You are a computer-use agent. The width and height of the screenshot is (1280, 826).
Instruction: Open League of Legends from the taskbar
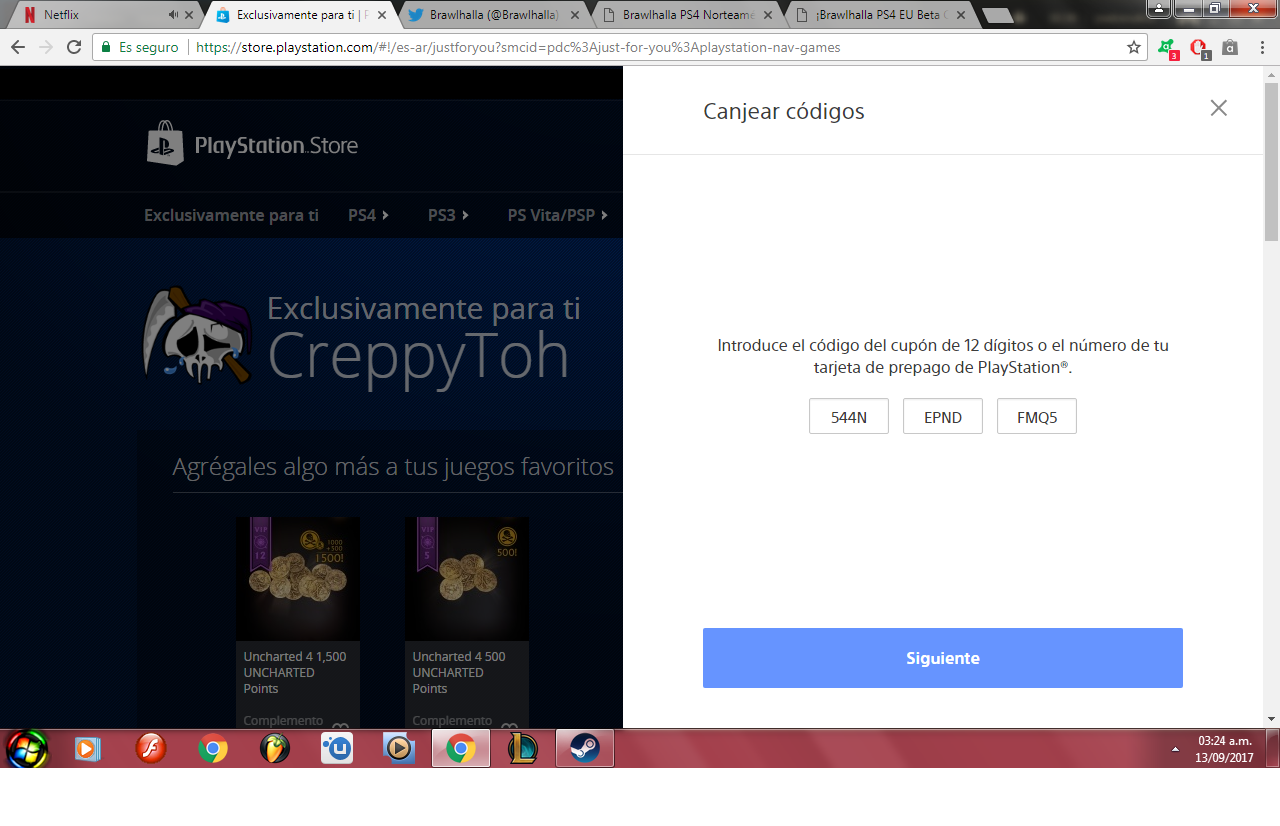(x=523, y=748)
